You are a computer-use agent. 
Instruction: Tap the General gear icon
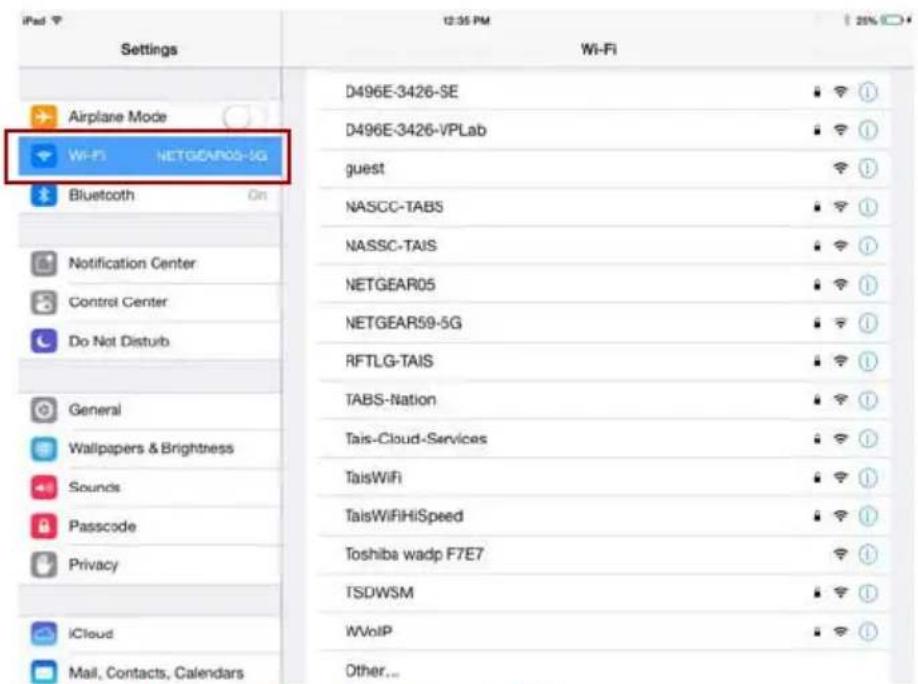[44, 409]
